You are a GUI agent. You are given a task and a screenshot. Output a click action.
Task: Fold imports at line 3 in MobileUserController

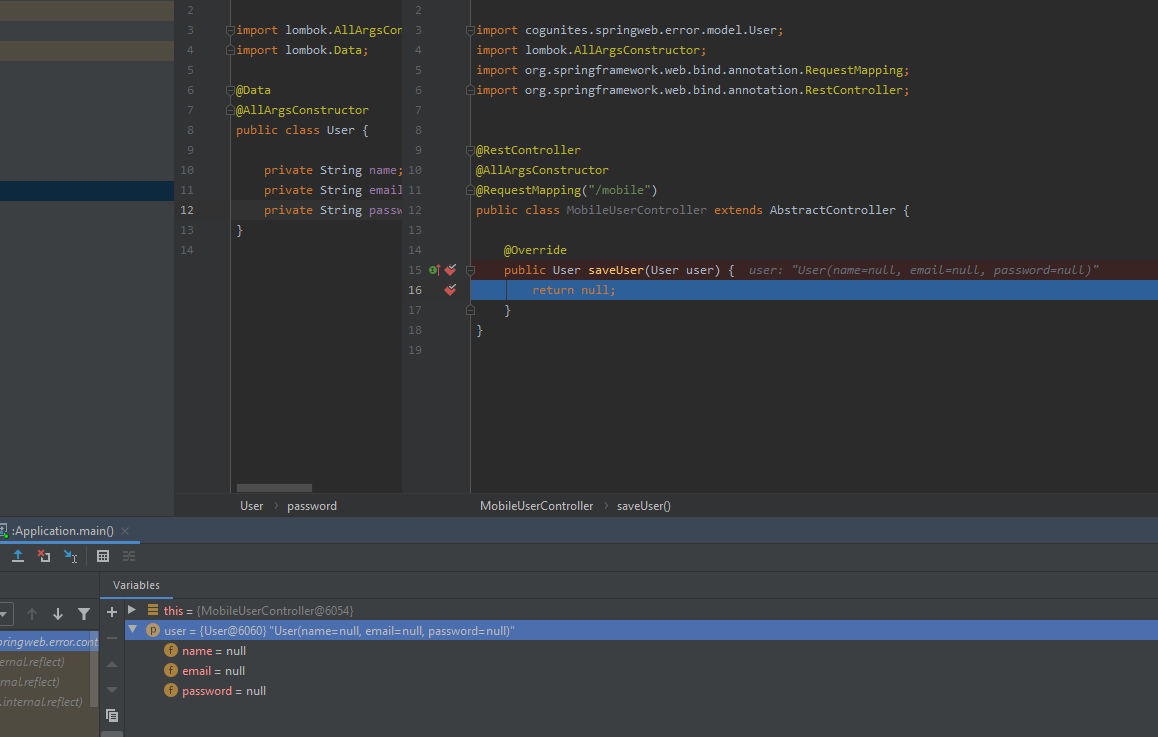[x=470, y=30]
